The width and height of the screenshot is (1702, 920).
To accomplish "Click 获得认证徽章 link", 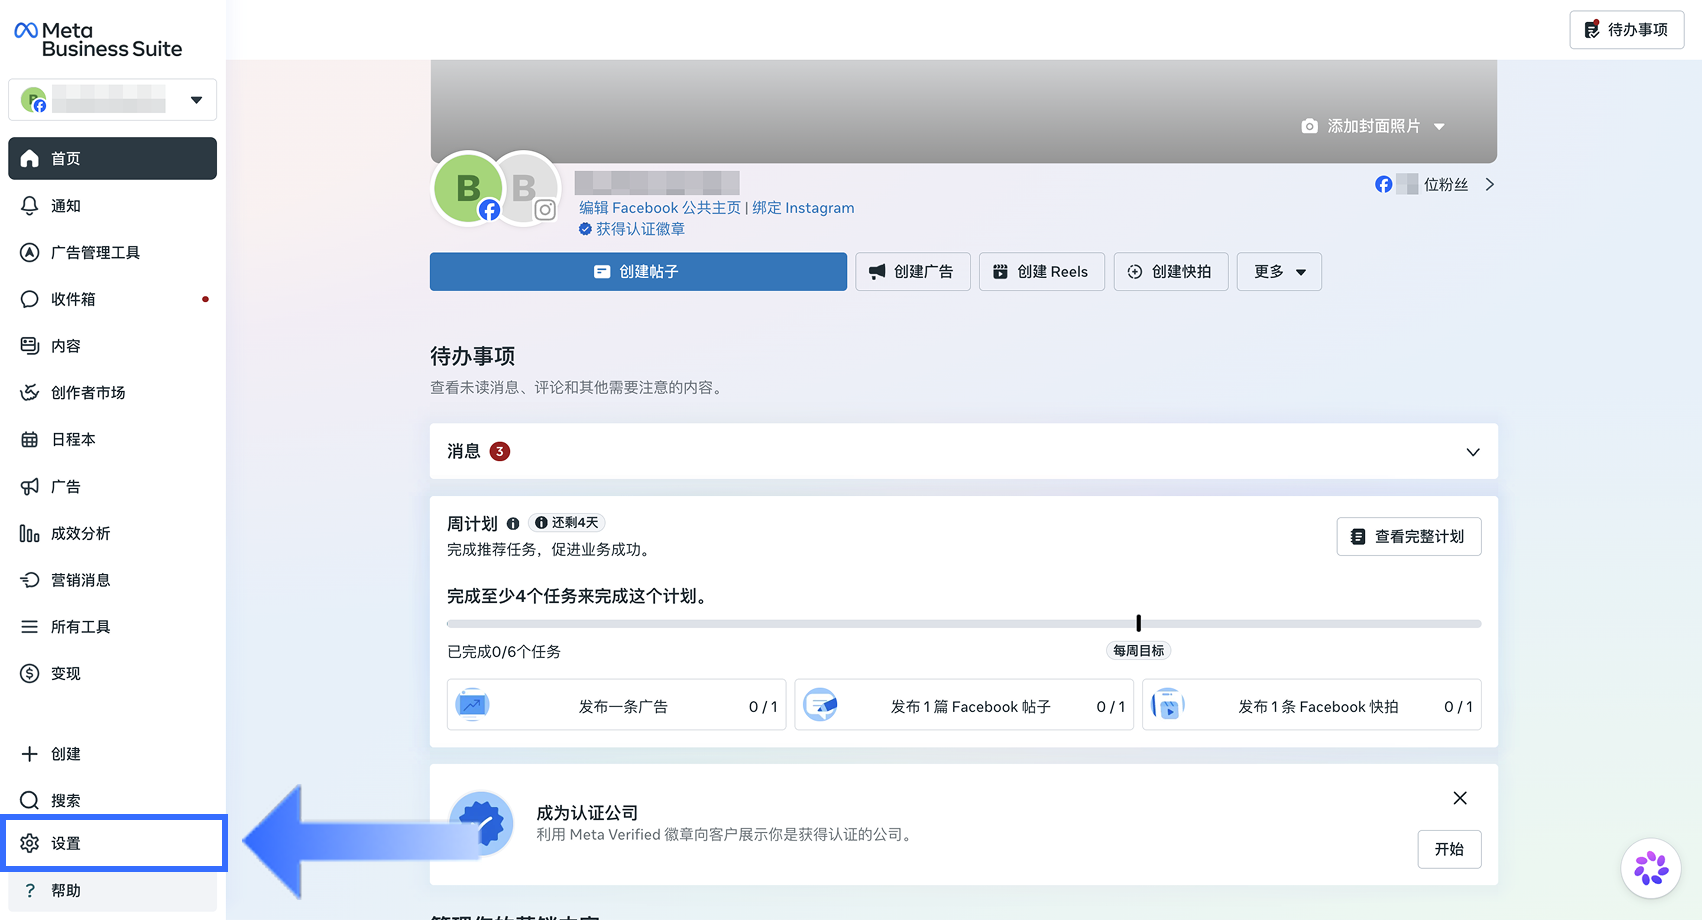I will click(x=632, y=229).
